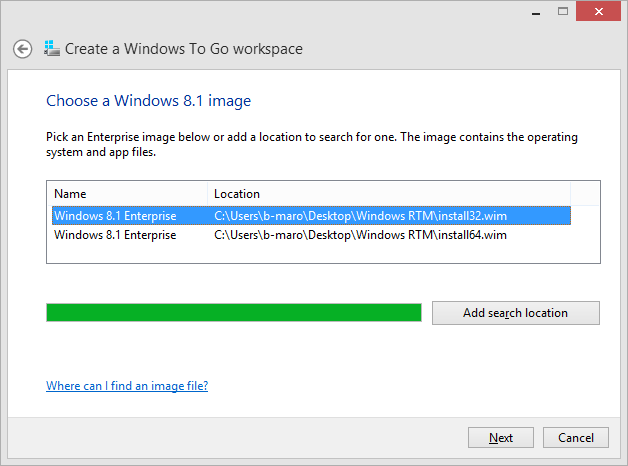Viewport: 628px width, 466px height.
Task: Click the back arrow icon
Action: [22, 49]
